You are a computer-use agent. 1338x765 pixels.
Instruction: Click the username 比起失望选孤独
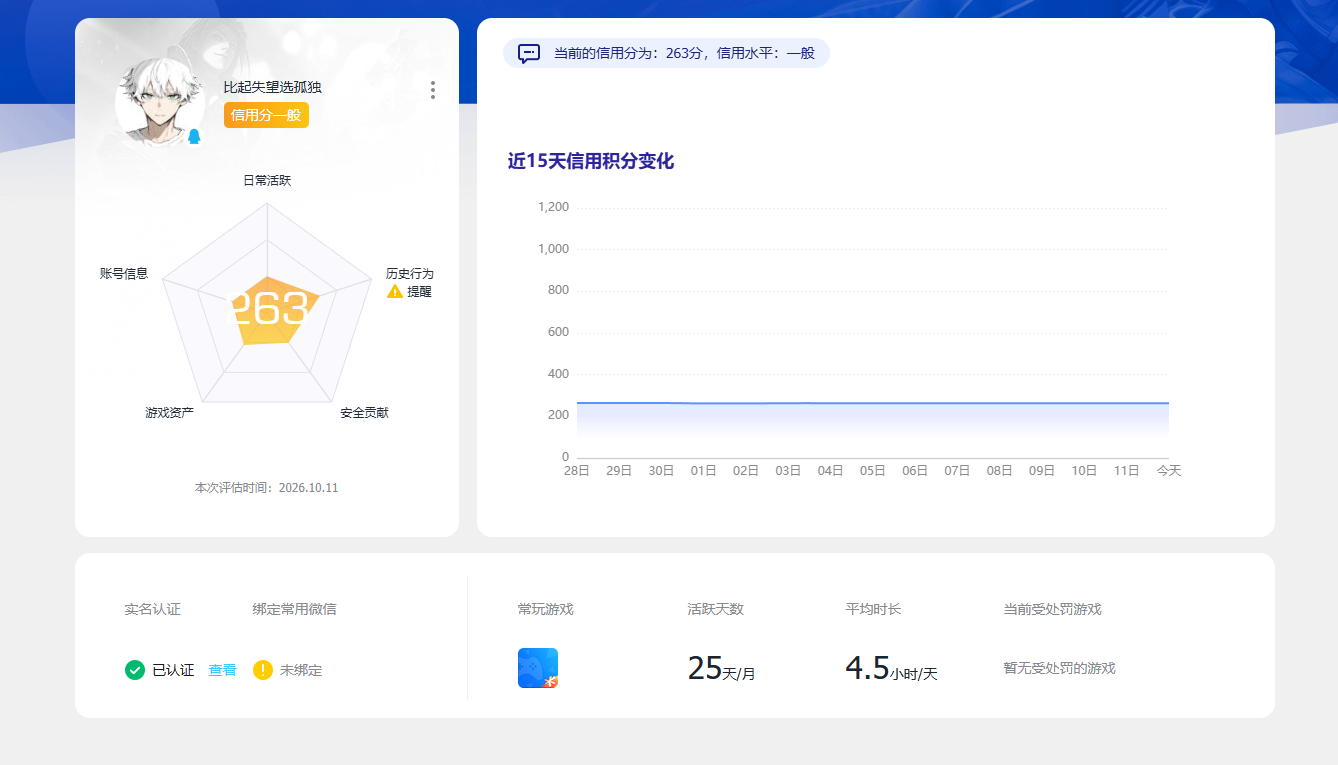click(273, 87)
